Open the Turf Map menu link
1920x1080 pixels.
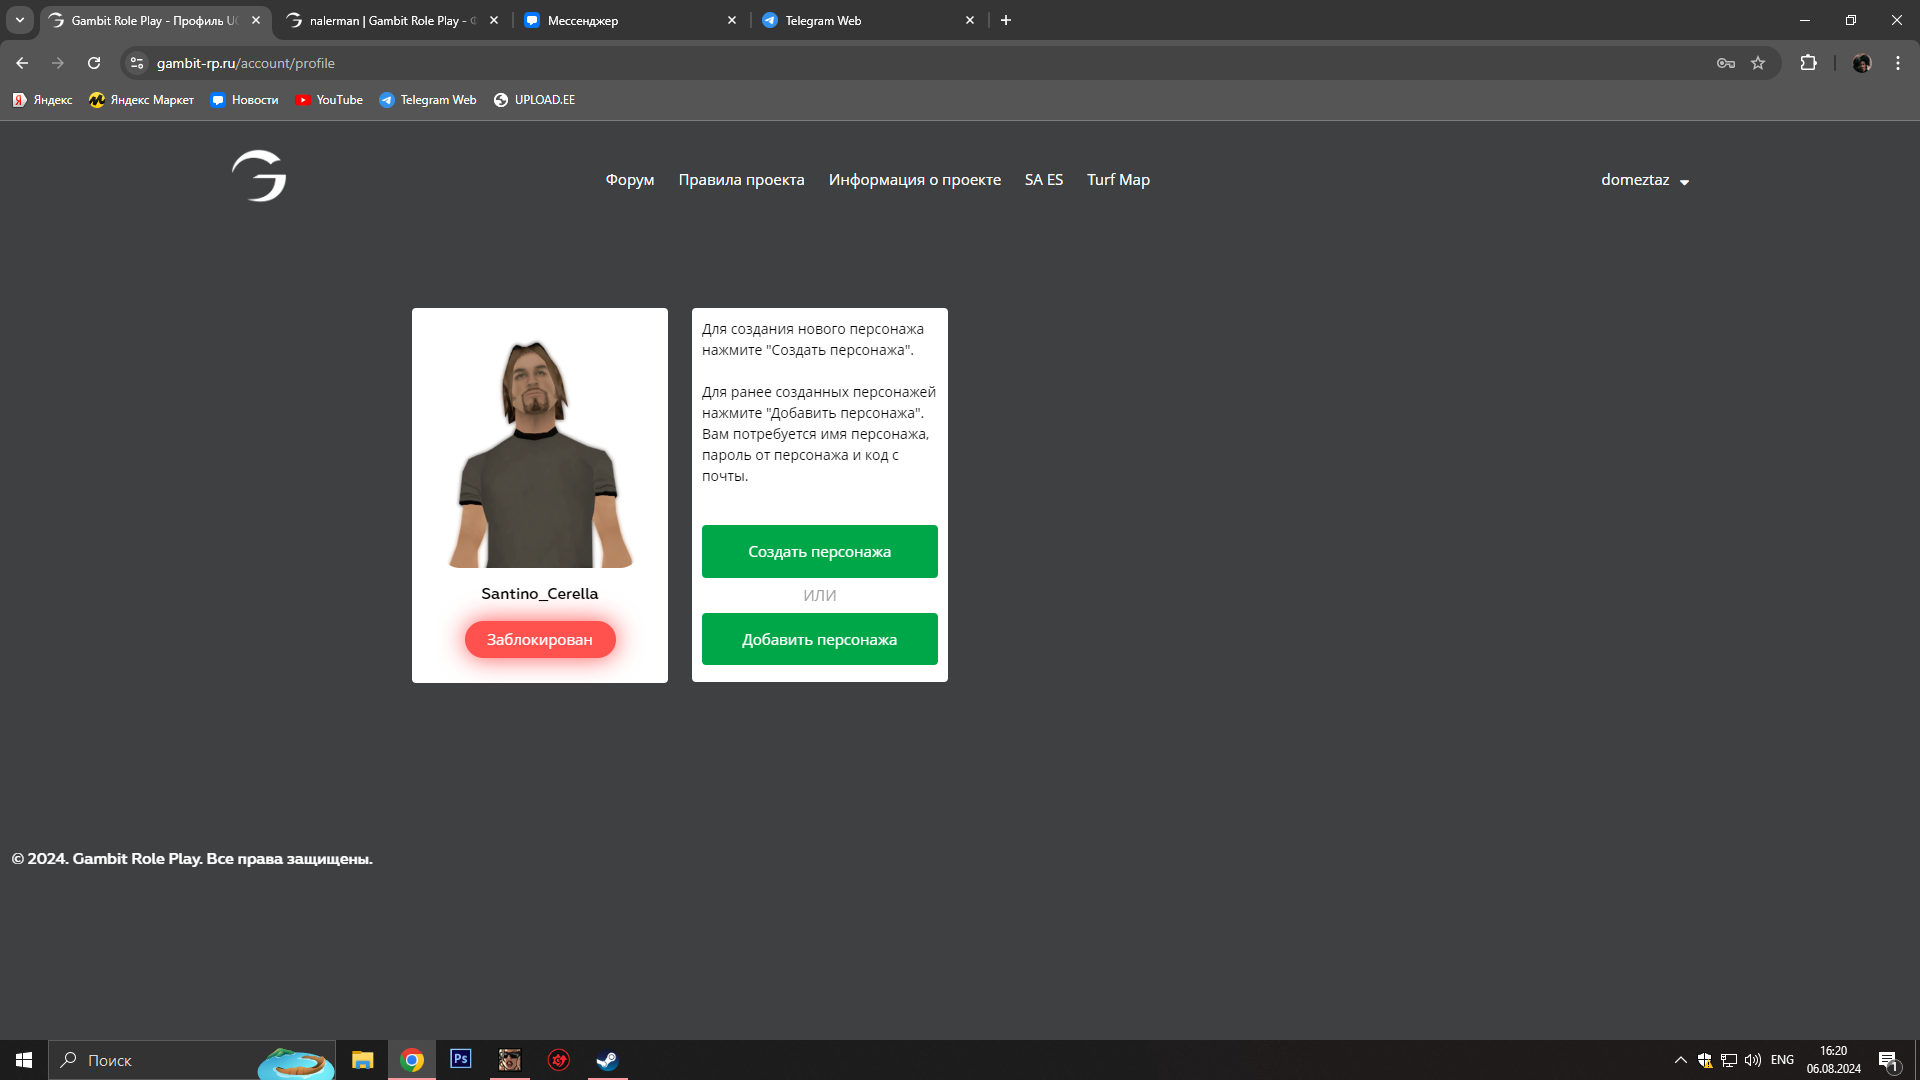(x=1118, y=180)
